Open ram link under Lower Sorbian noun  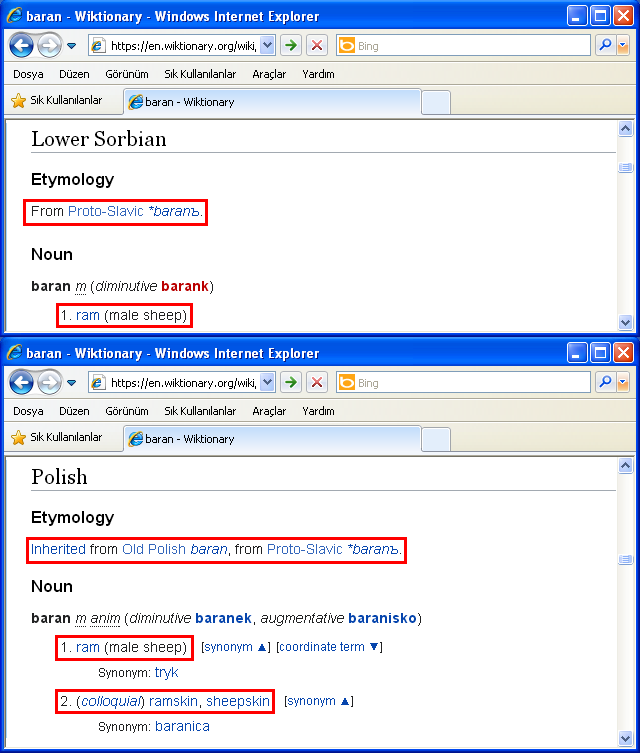point(88,316)
